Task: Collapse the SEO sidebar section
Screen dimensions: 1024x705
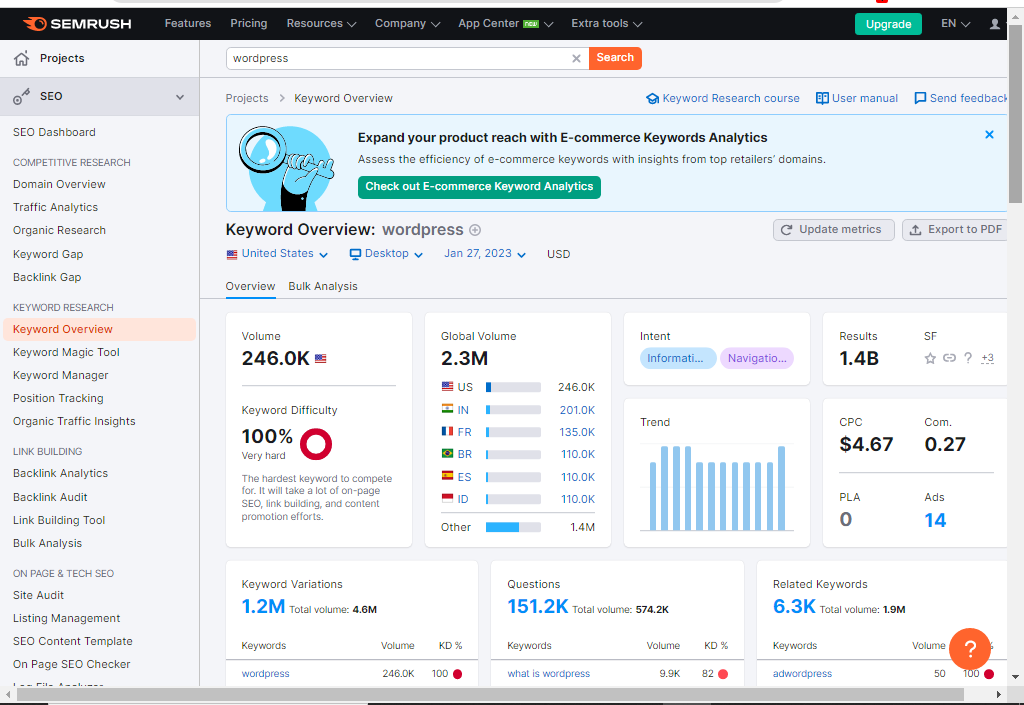Action: 180,97
